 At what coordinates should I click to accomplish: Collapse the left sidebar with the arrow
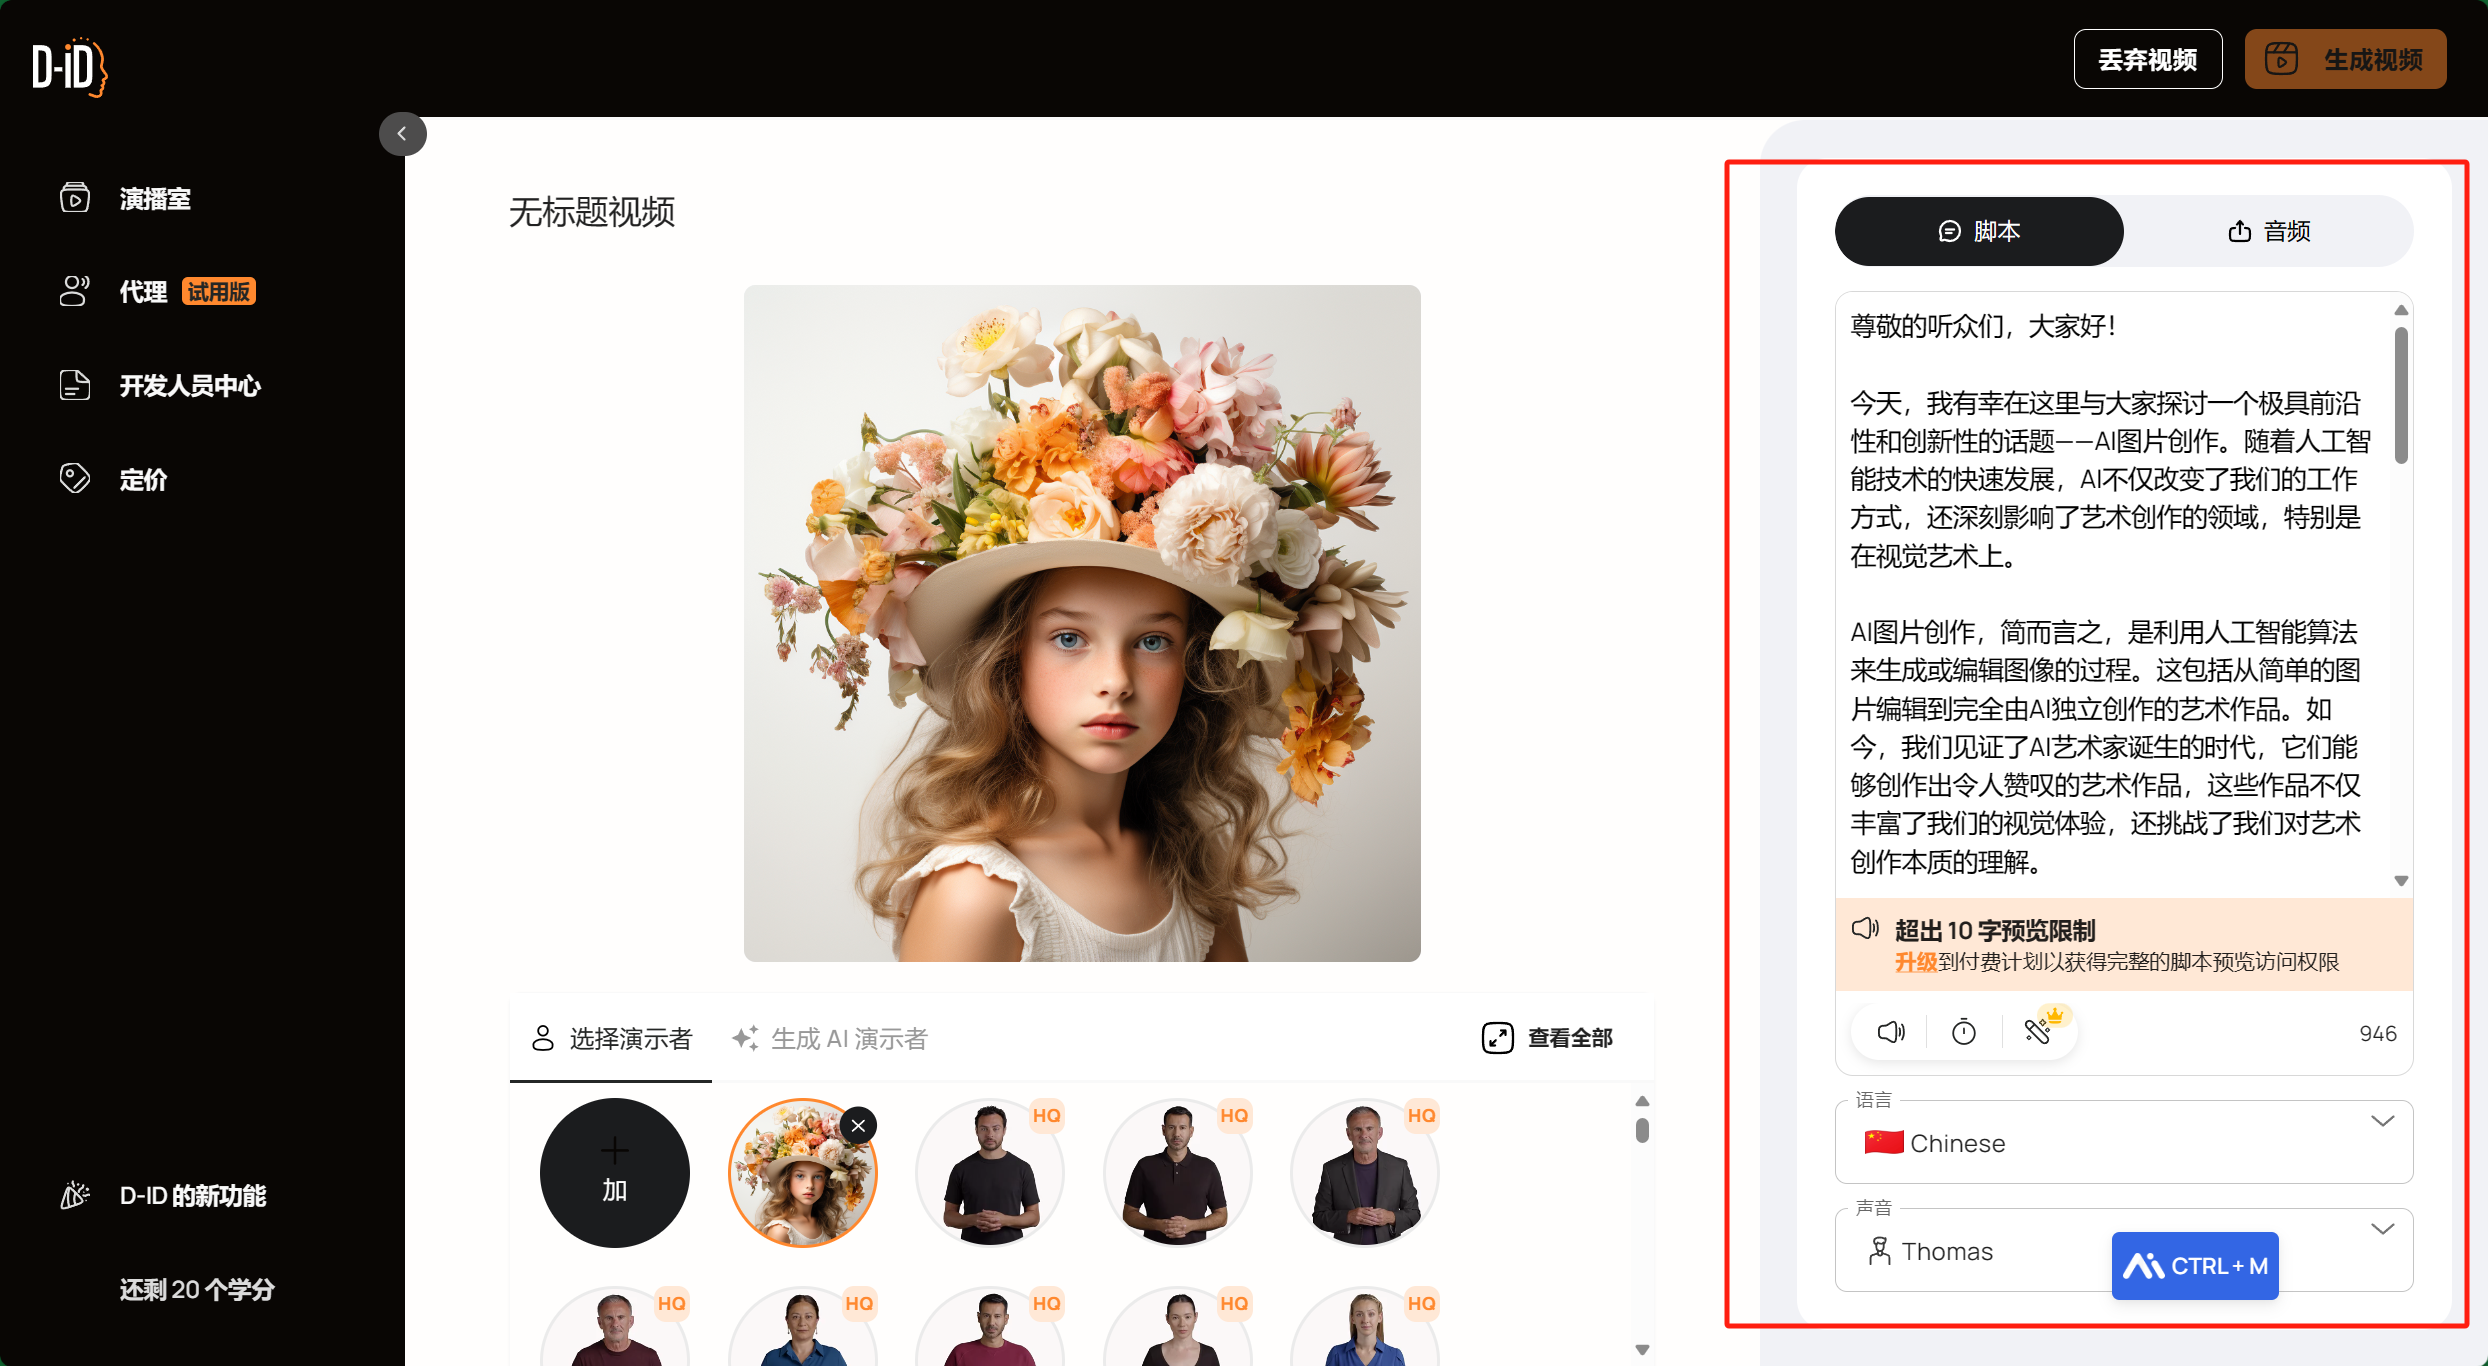403,133
